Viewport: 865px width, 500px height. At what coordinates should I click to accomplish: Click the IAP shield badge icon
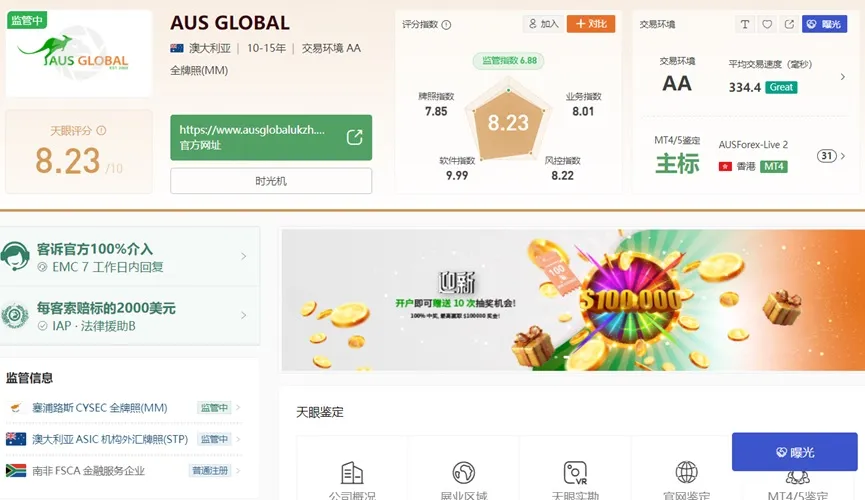pos(15,316)
